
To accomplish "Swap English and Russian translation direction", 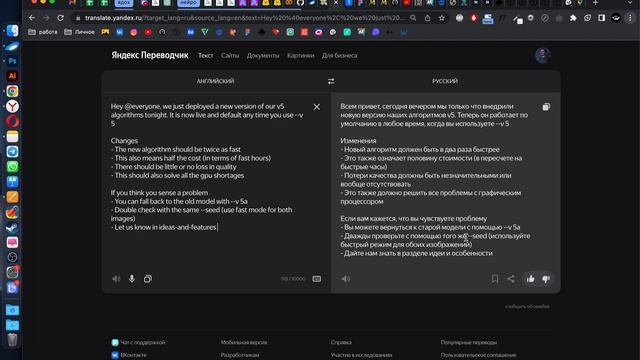I will [331, 81].
